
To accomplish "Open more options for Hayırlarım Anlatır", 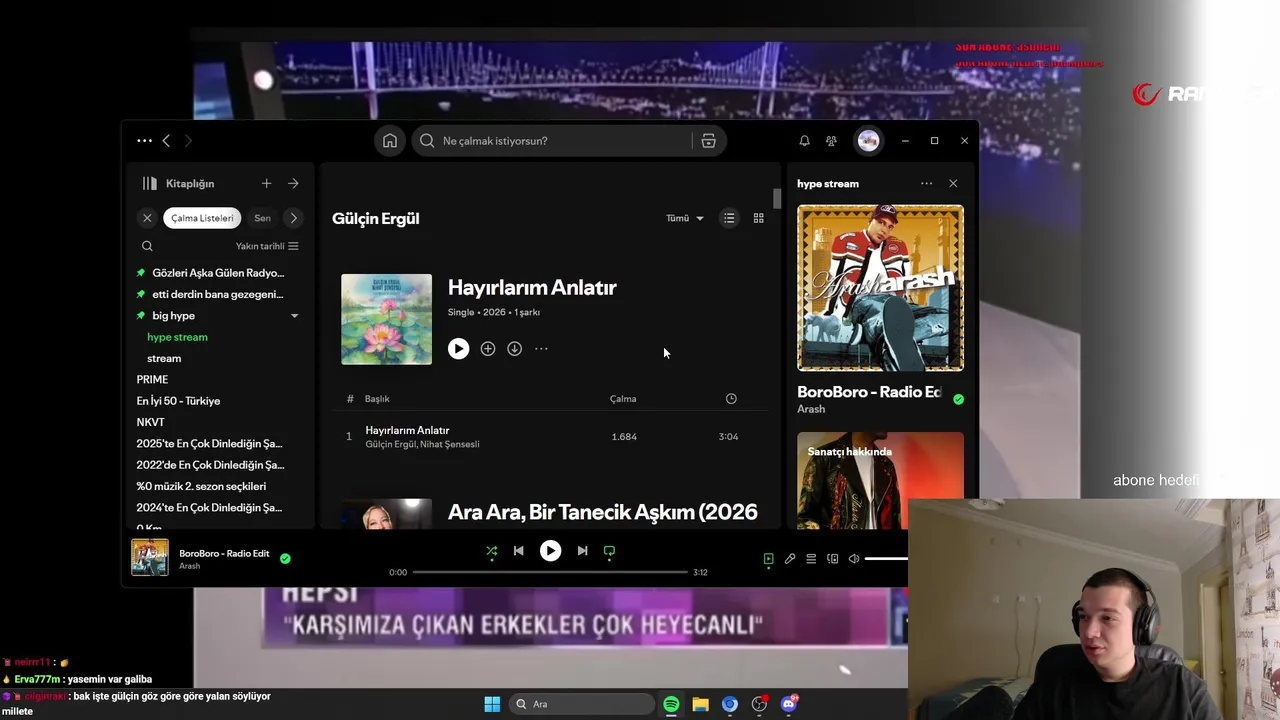I will pos(541,349).
